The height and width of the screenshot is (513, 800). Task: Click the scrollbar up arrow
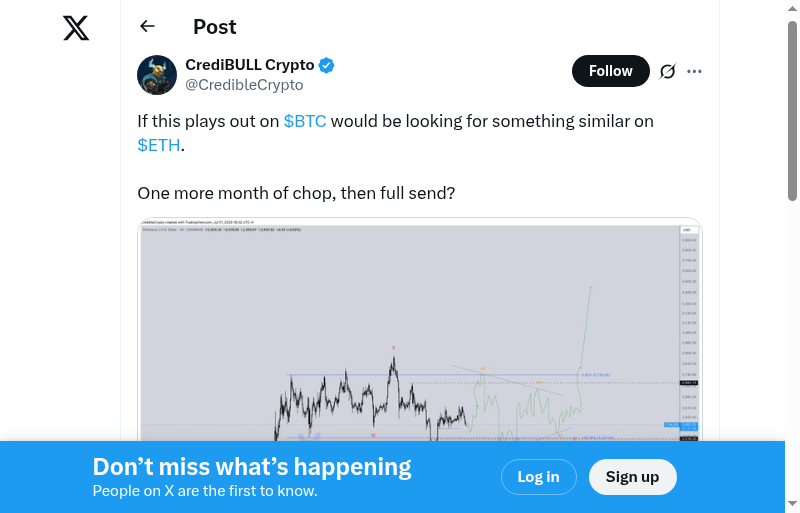[x=793, y=8]
